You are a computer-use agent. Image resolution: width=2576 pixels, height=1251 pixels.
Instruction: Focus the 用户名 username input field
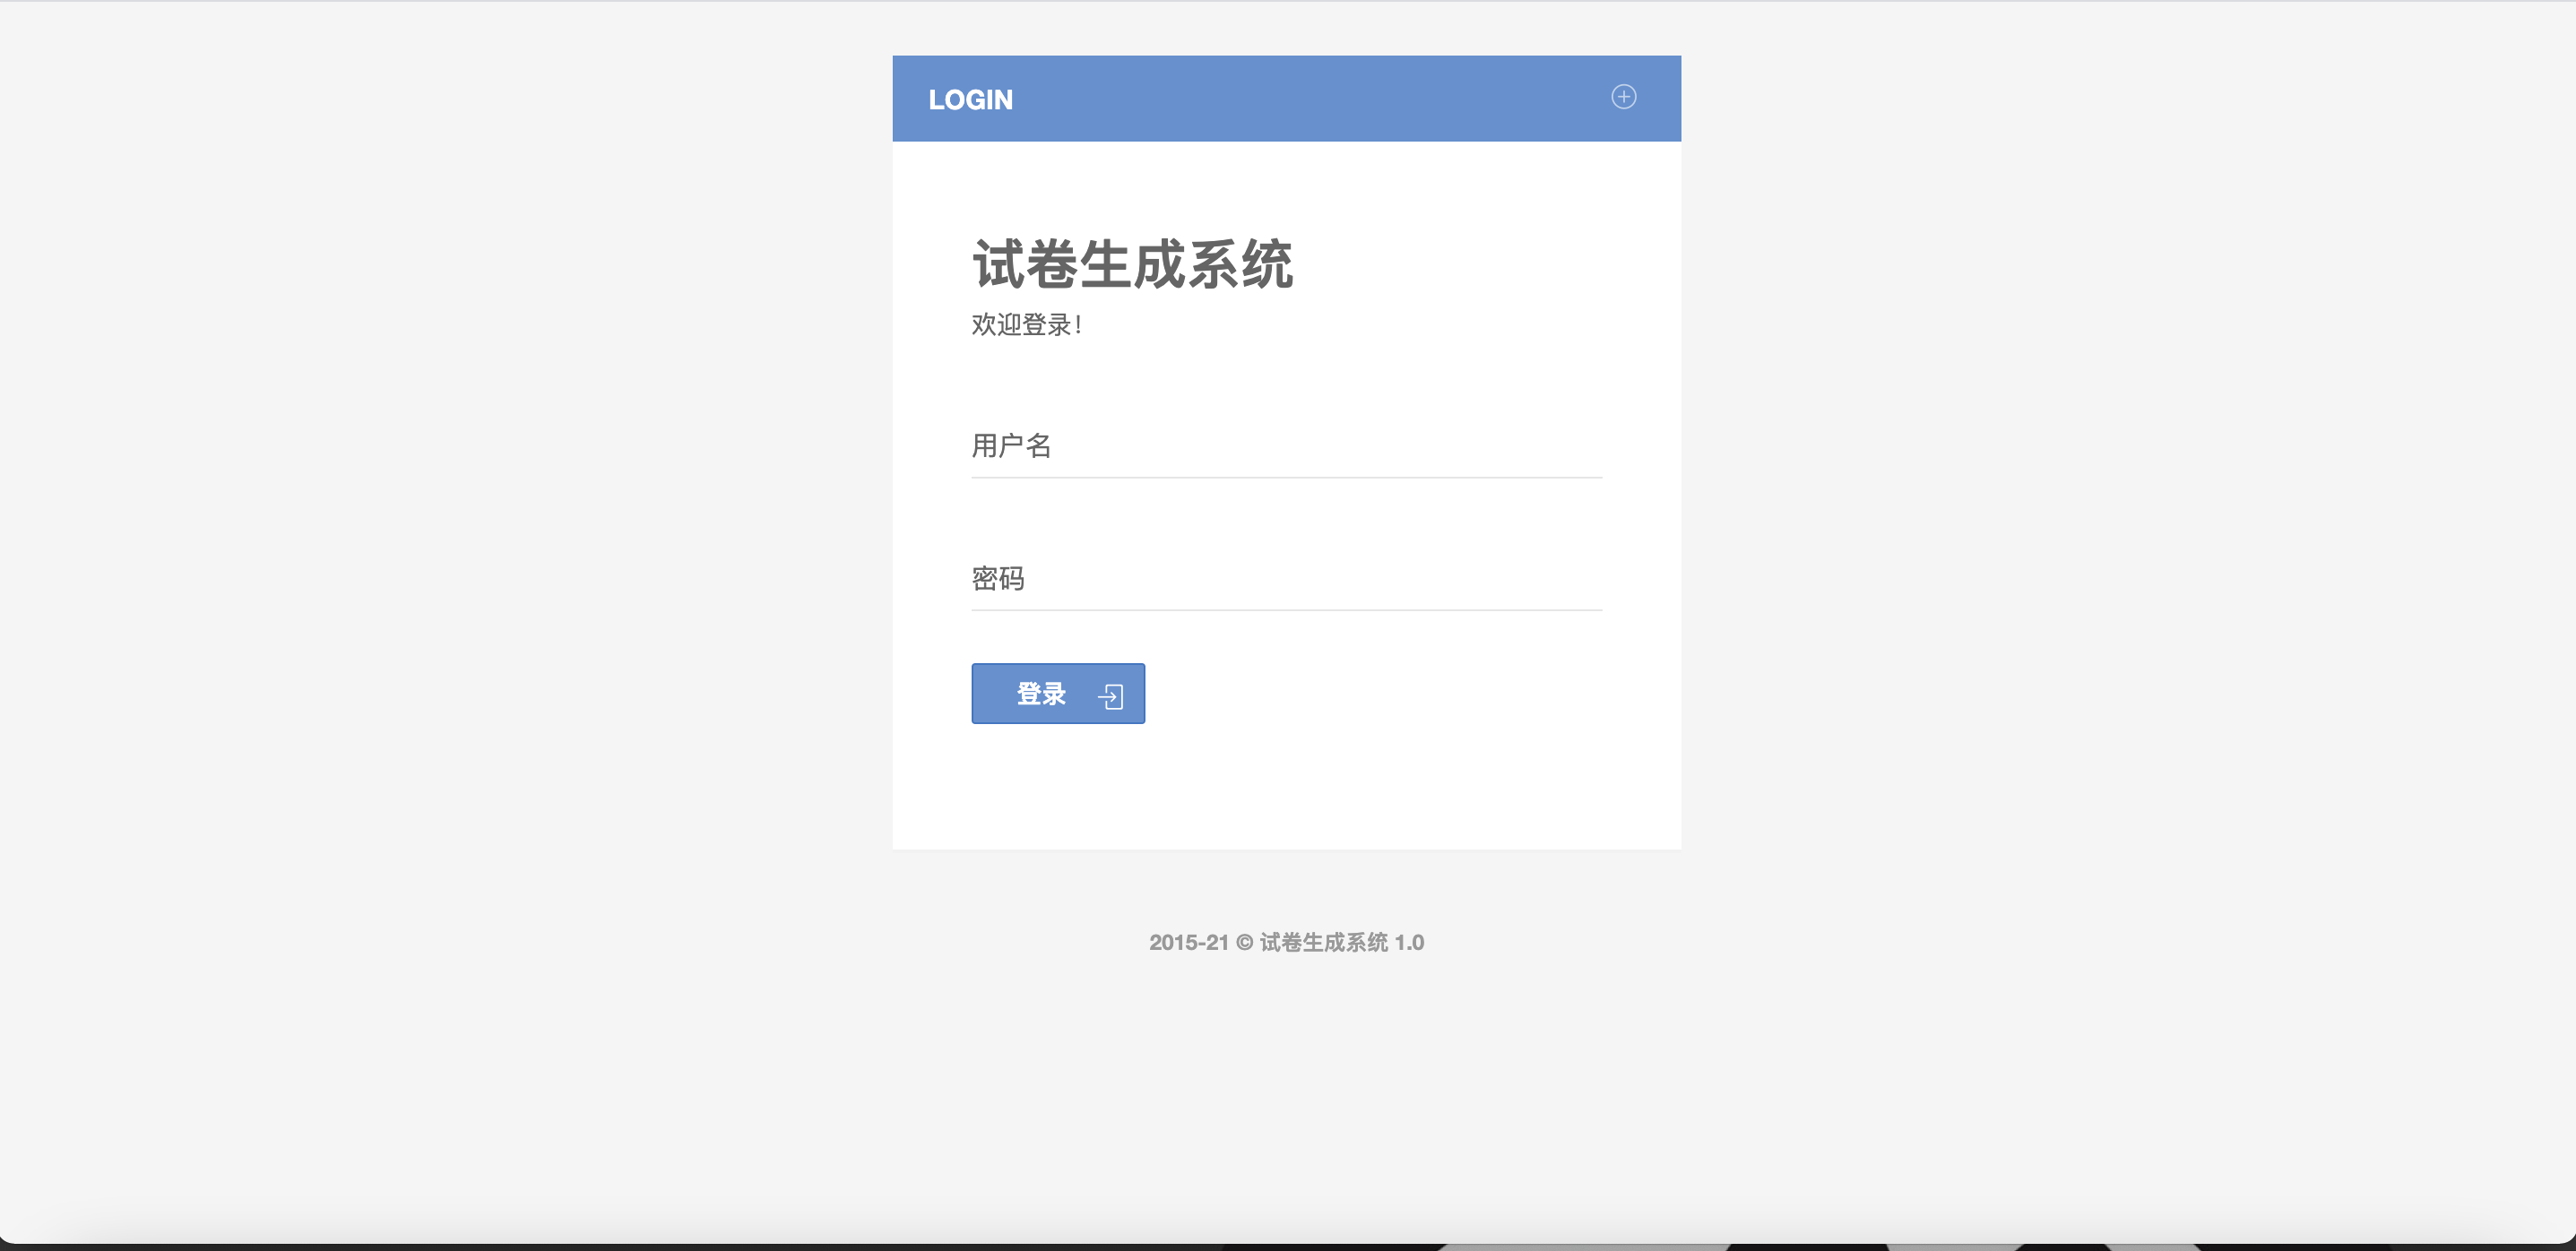coord(1286,446)
